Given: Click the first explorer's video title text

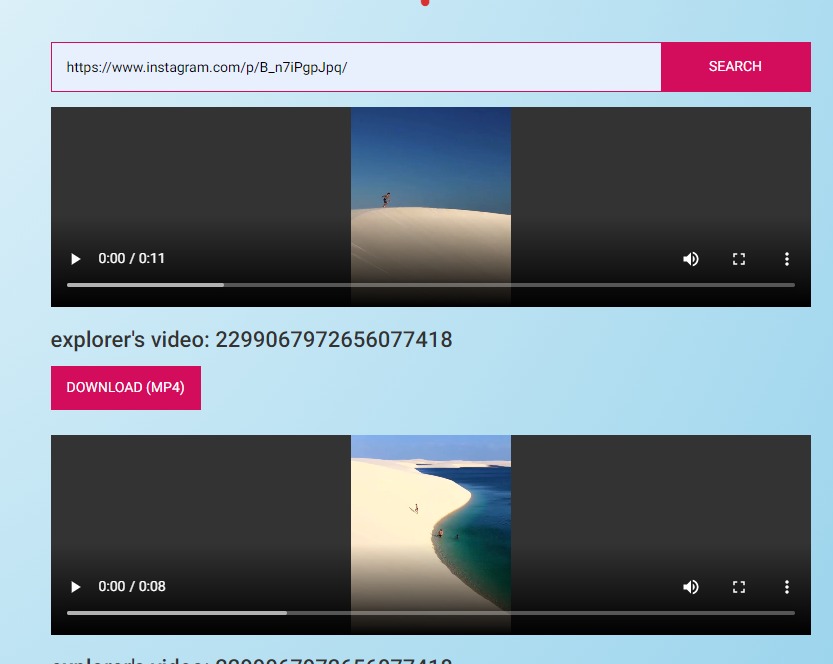Looking at the screenshot, I should (251, 340).
